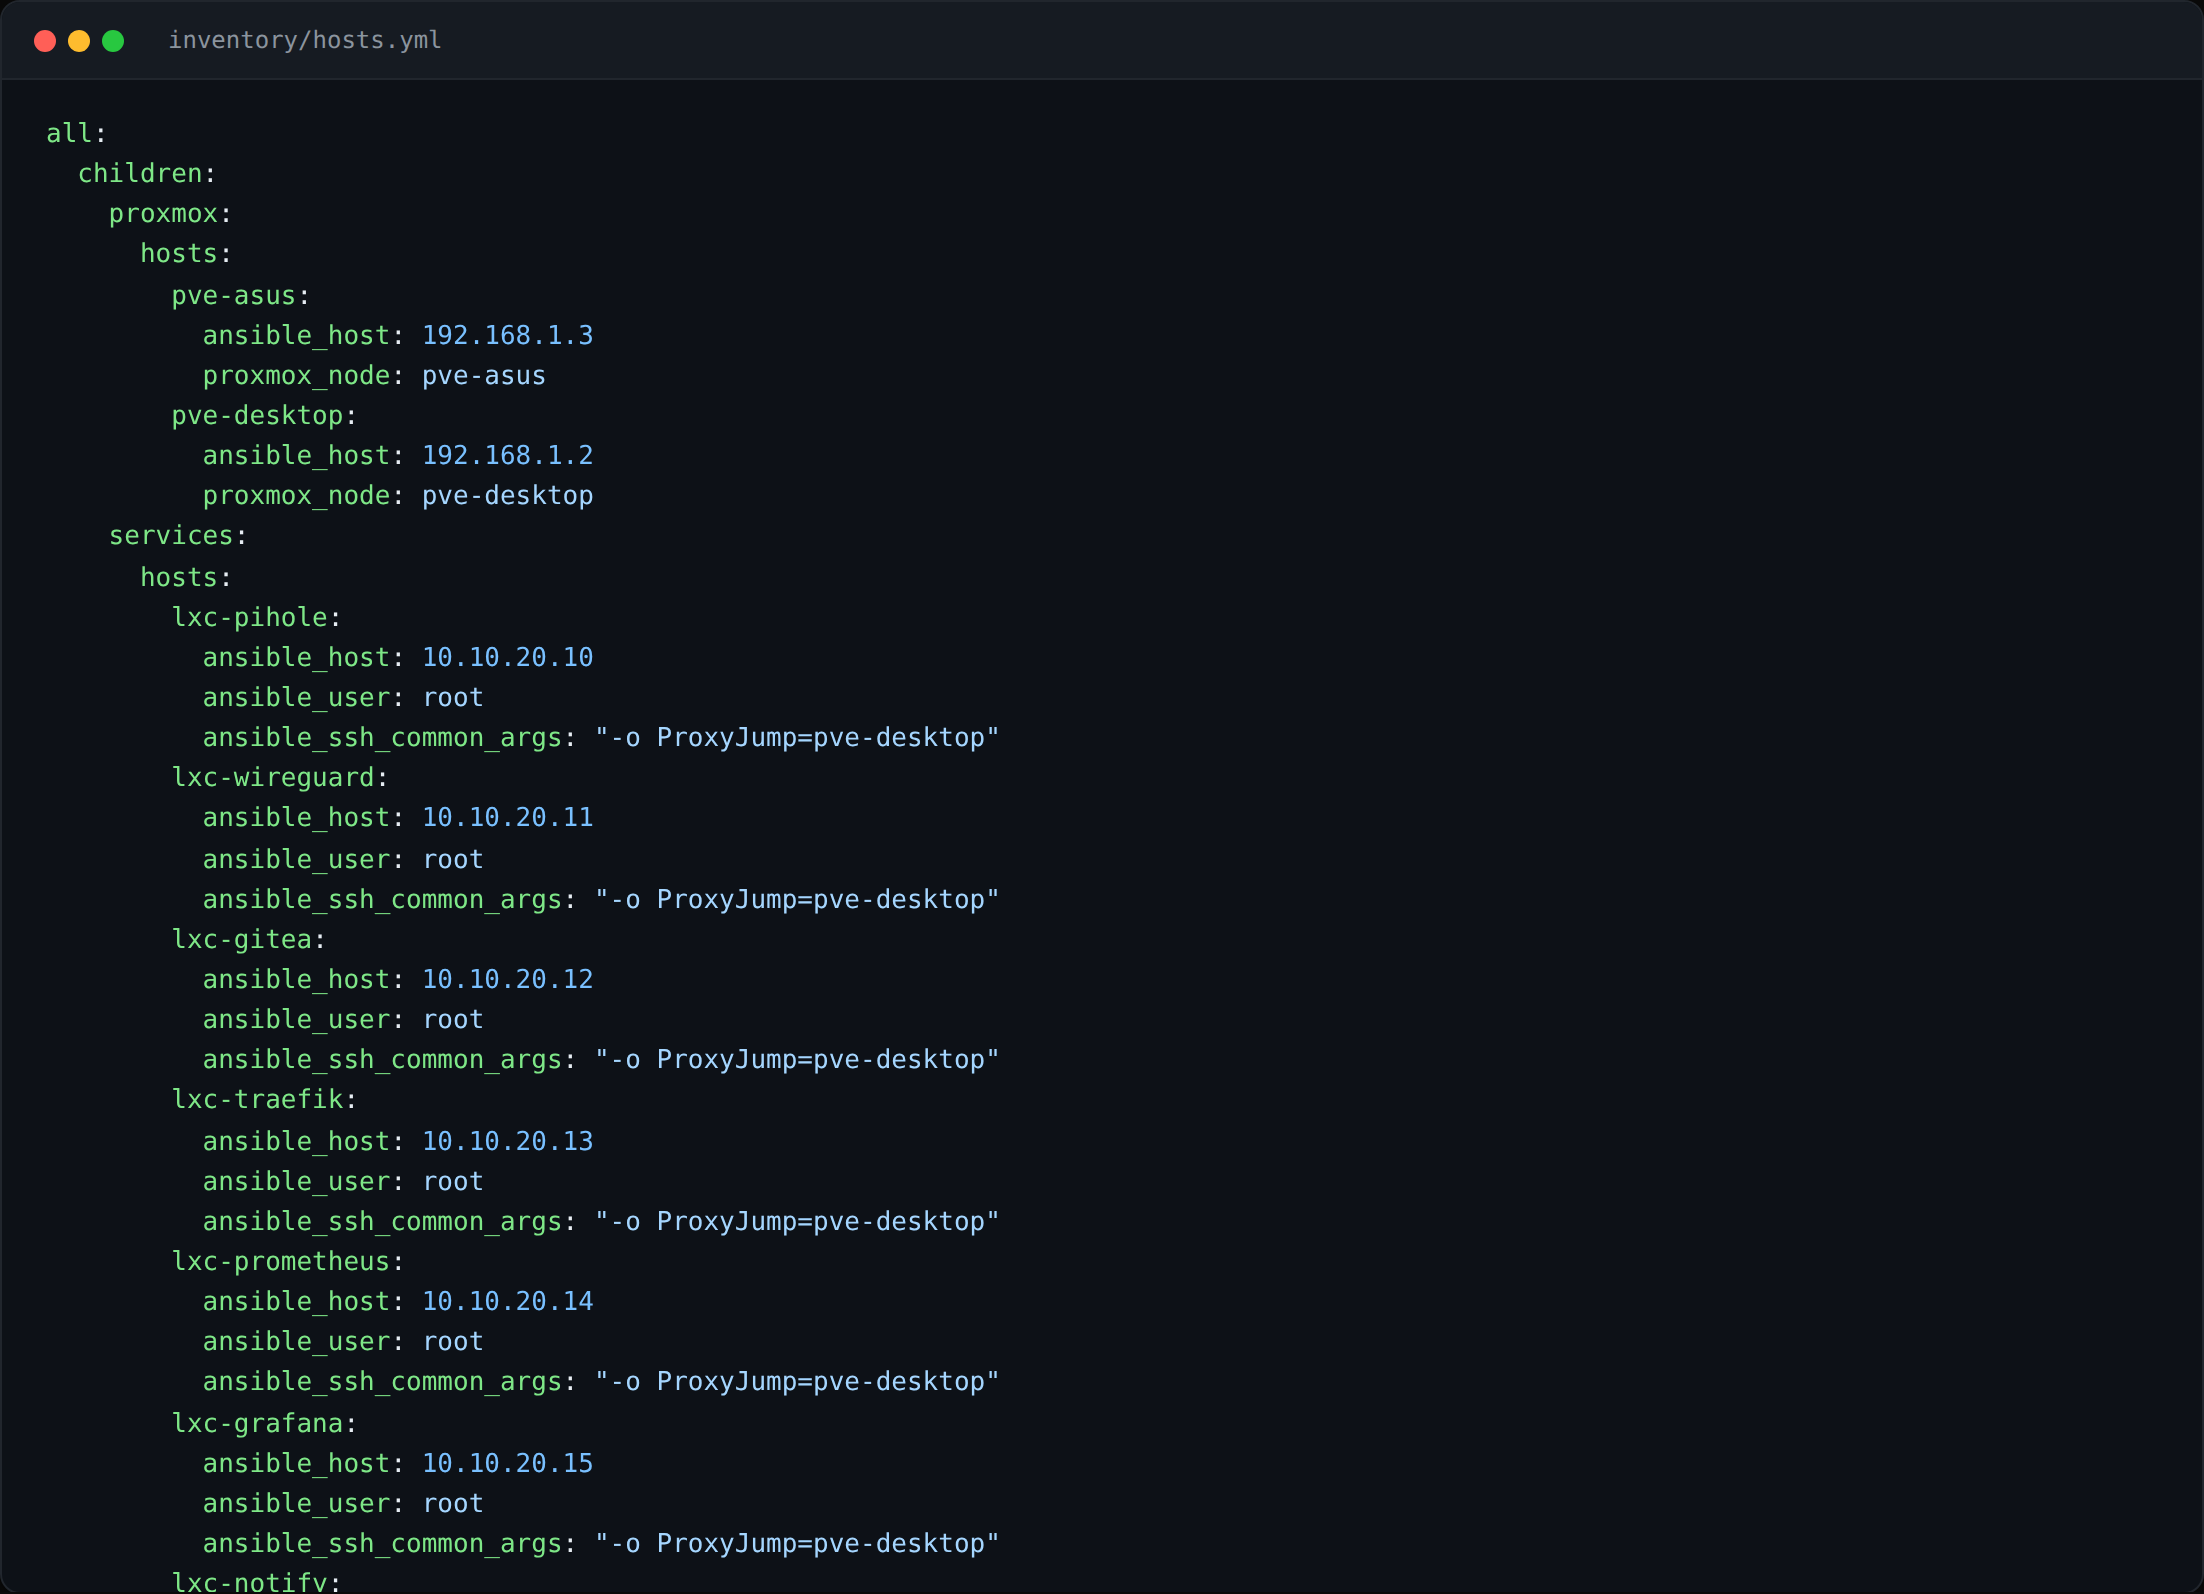The height and width of the screenshot is (1594, 2204).
Task: Click the "lxc-prometheus:" host key
Action: (x=288, y=1261)
